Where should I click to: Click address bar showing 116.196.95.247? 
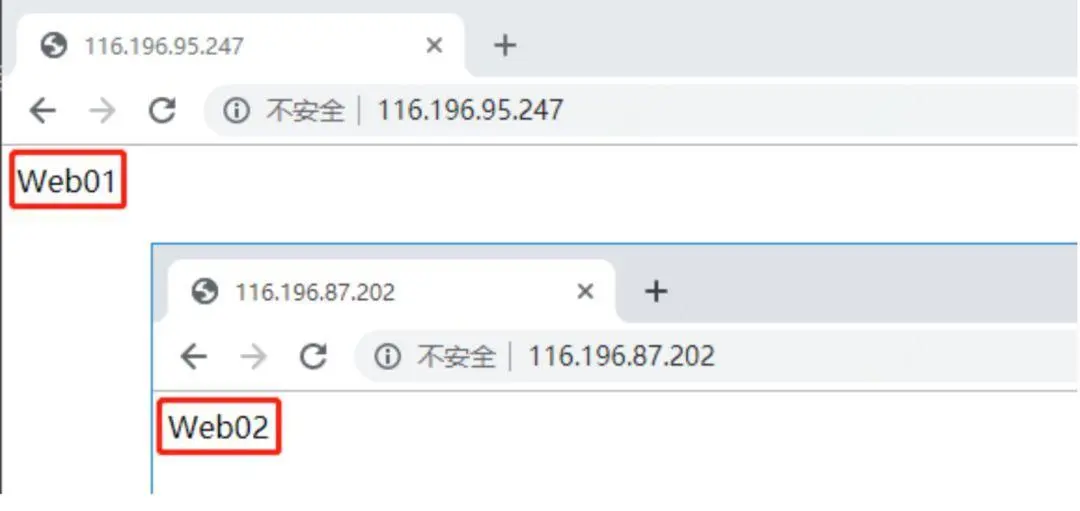(641, 110)
